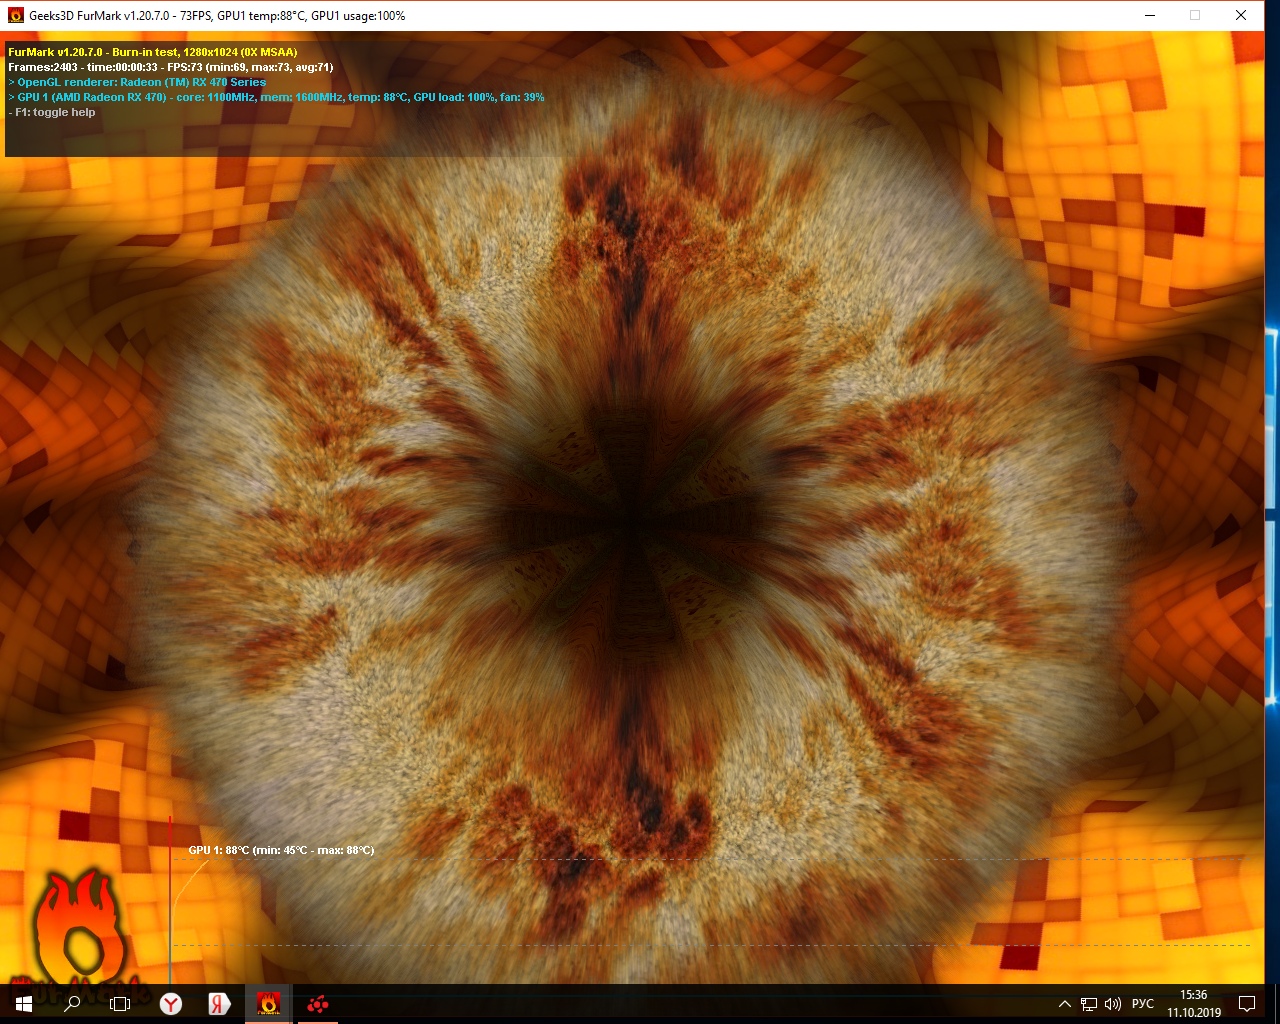Image resolution: width=1280 pixels, height=1024 pixels.
Task: Open the Windows Start menu
Action: pyautogui.click(x=23, y=1004)
